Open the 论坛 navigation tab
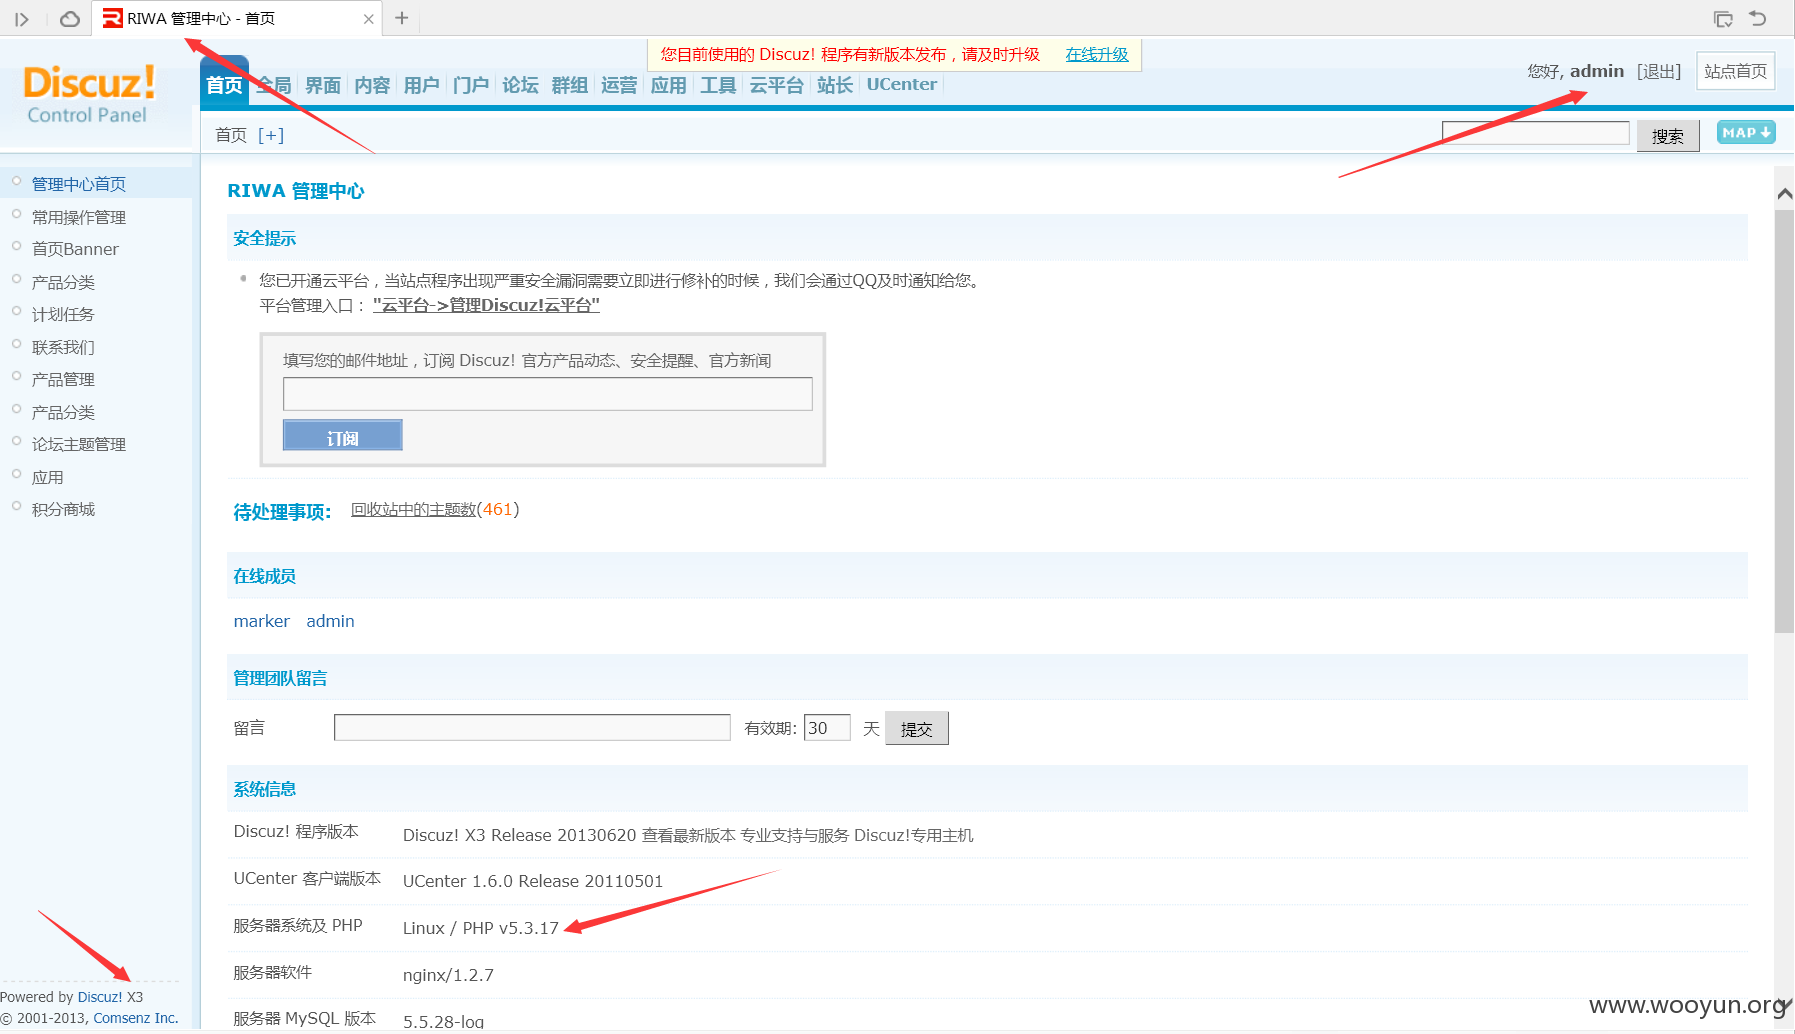Viewport: 1795px width, 1034px height. [x=520, y=85]
